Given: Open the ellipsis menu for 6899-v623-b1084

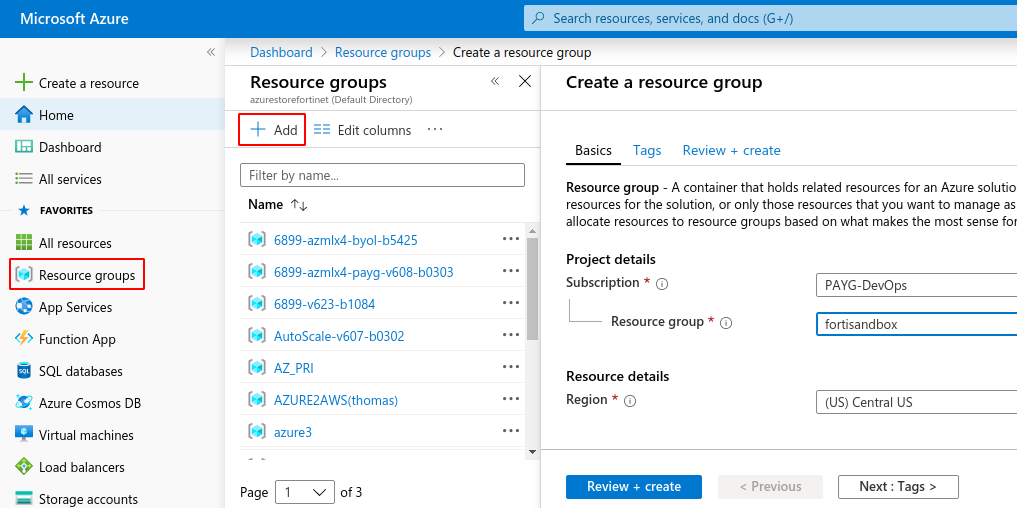Looking at the screenshot, I should pos(511,302).
